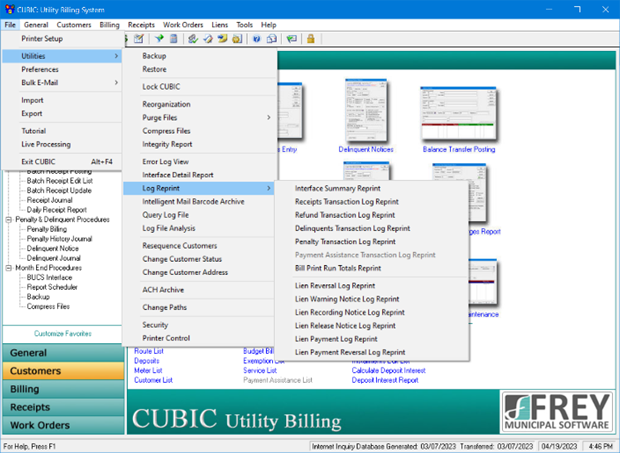This screenshot has height=453, width=620.
Task: Click the green arrow message toolbar icon
Action: coord(292,39)
